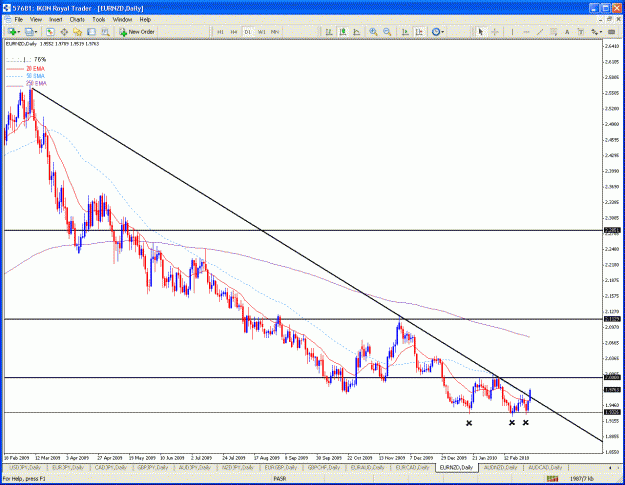Toggle the Terminal panel icon
The image size is (625, 485).
click(91, 32)
